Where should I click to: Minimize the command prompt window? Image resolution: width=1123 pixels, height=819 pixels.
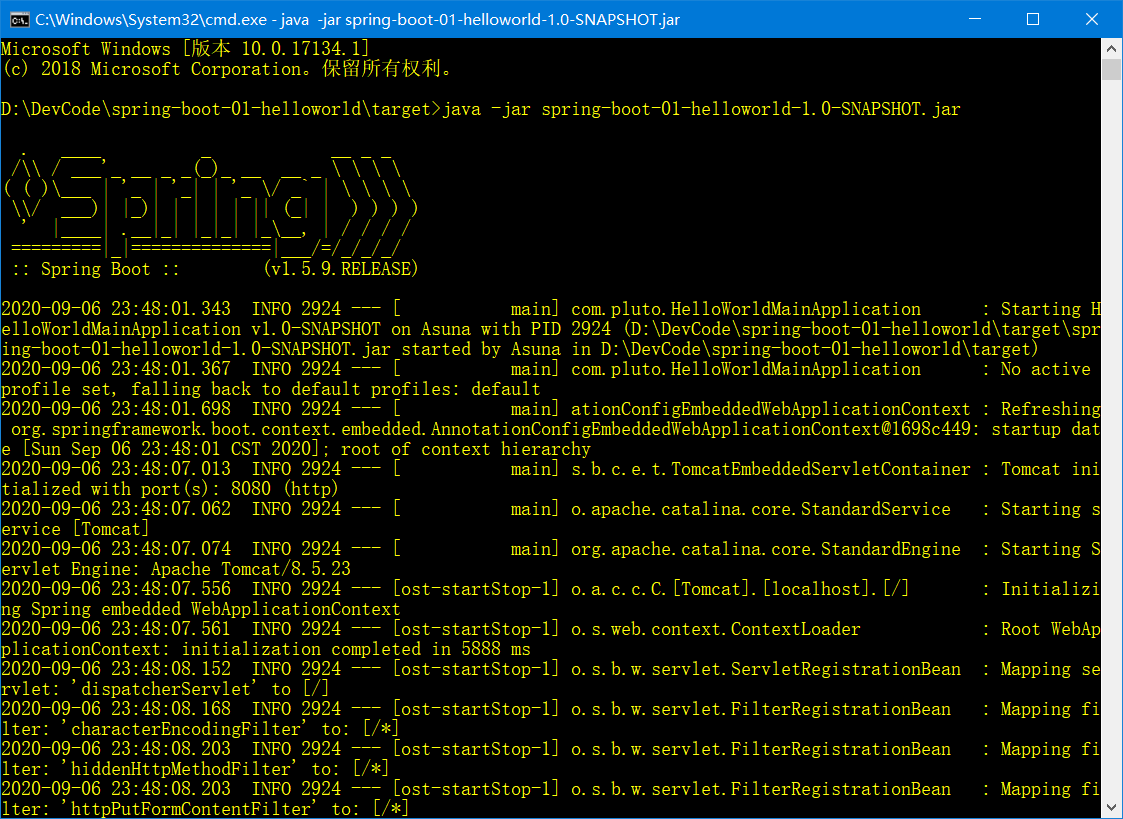click(974, 19)
